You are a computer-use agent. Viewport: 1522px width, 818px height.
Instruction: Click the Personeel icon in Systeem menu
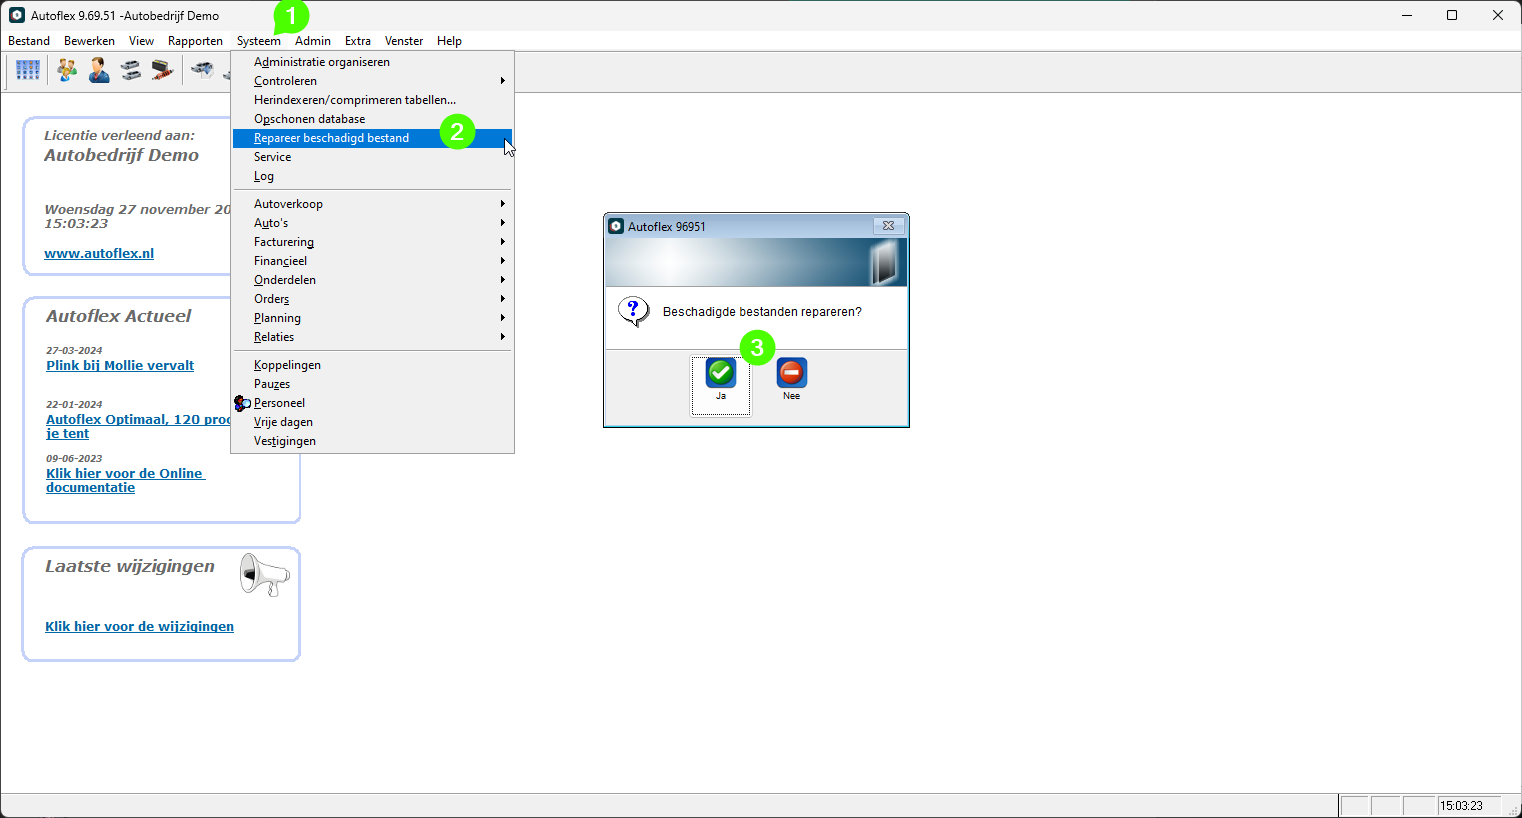pos(242,403)
